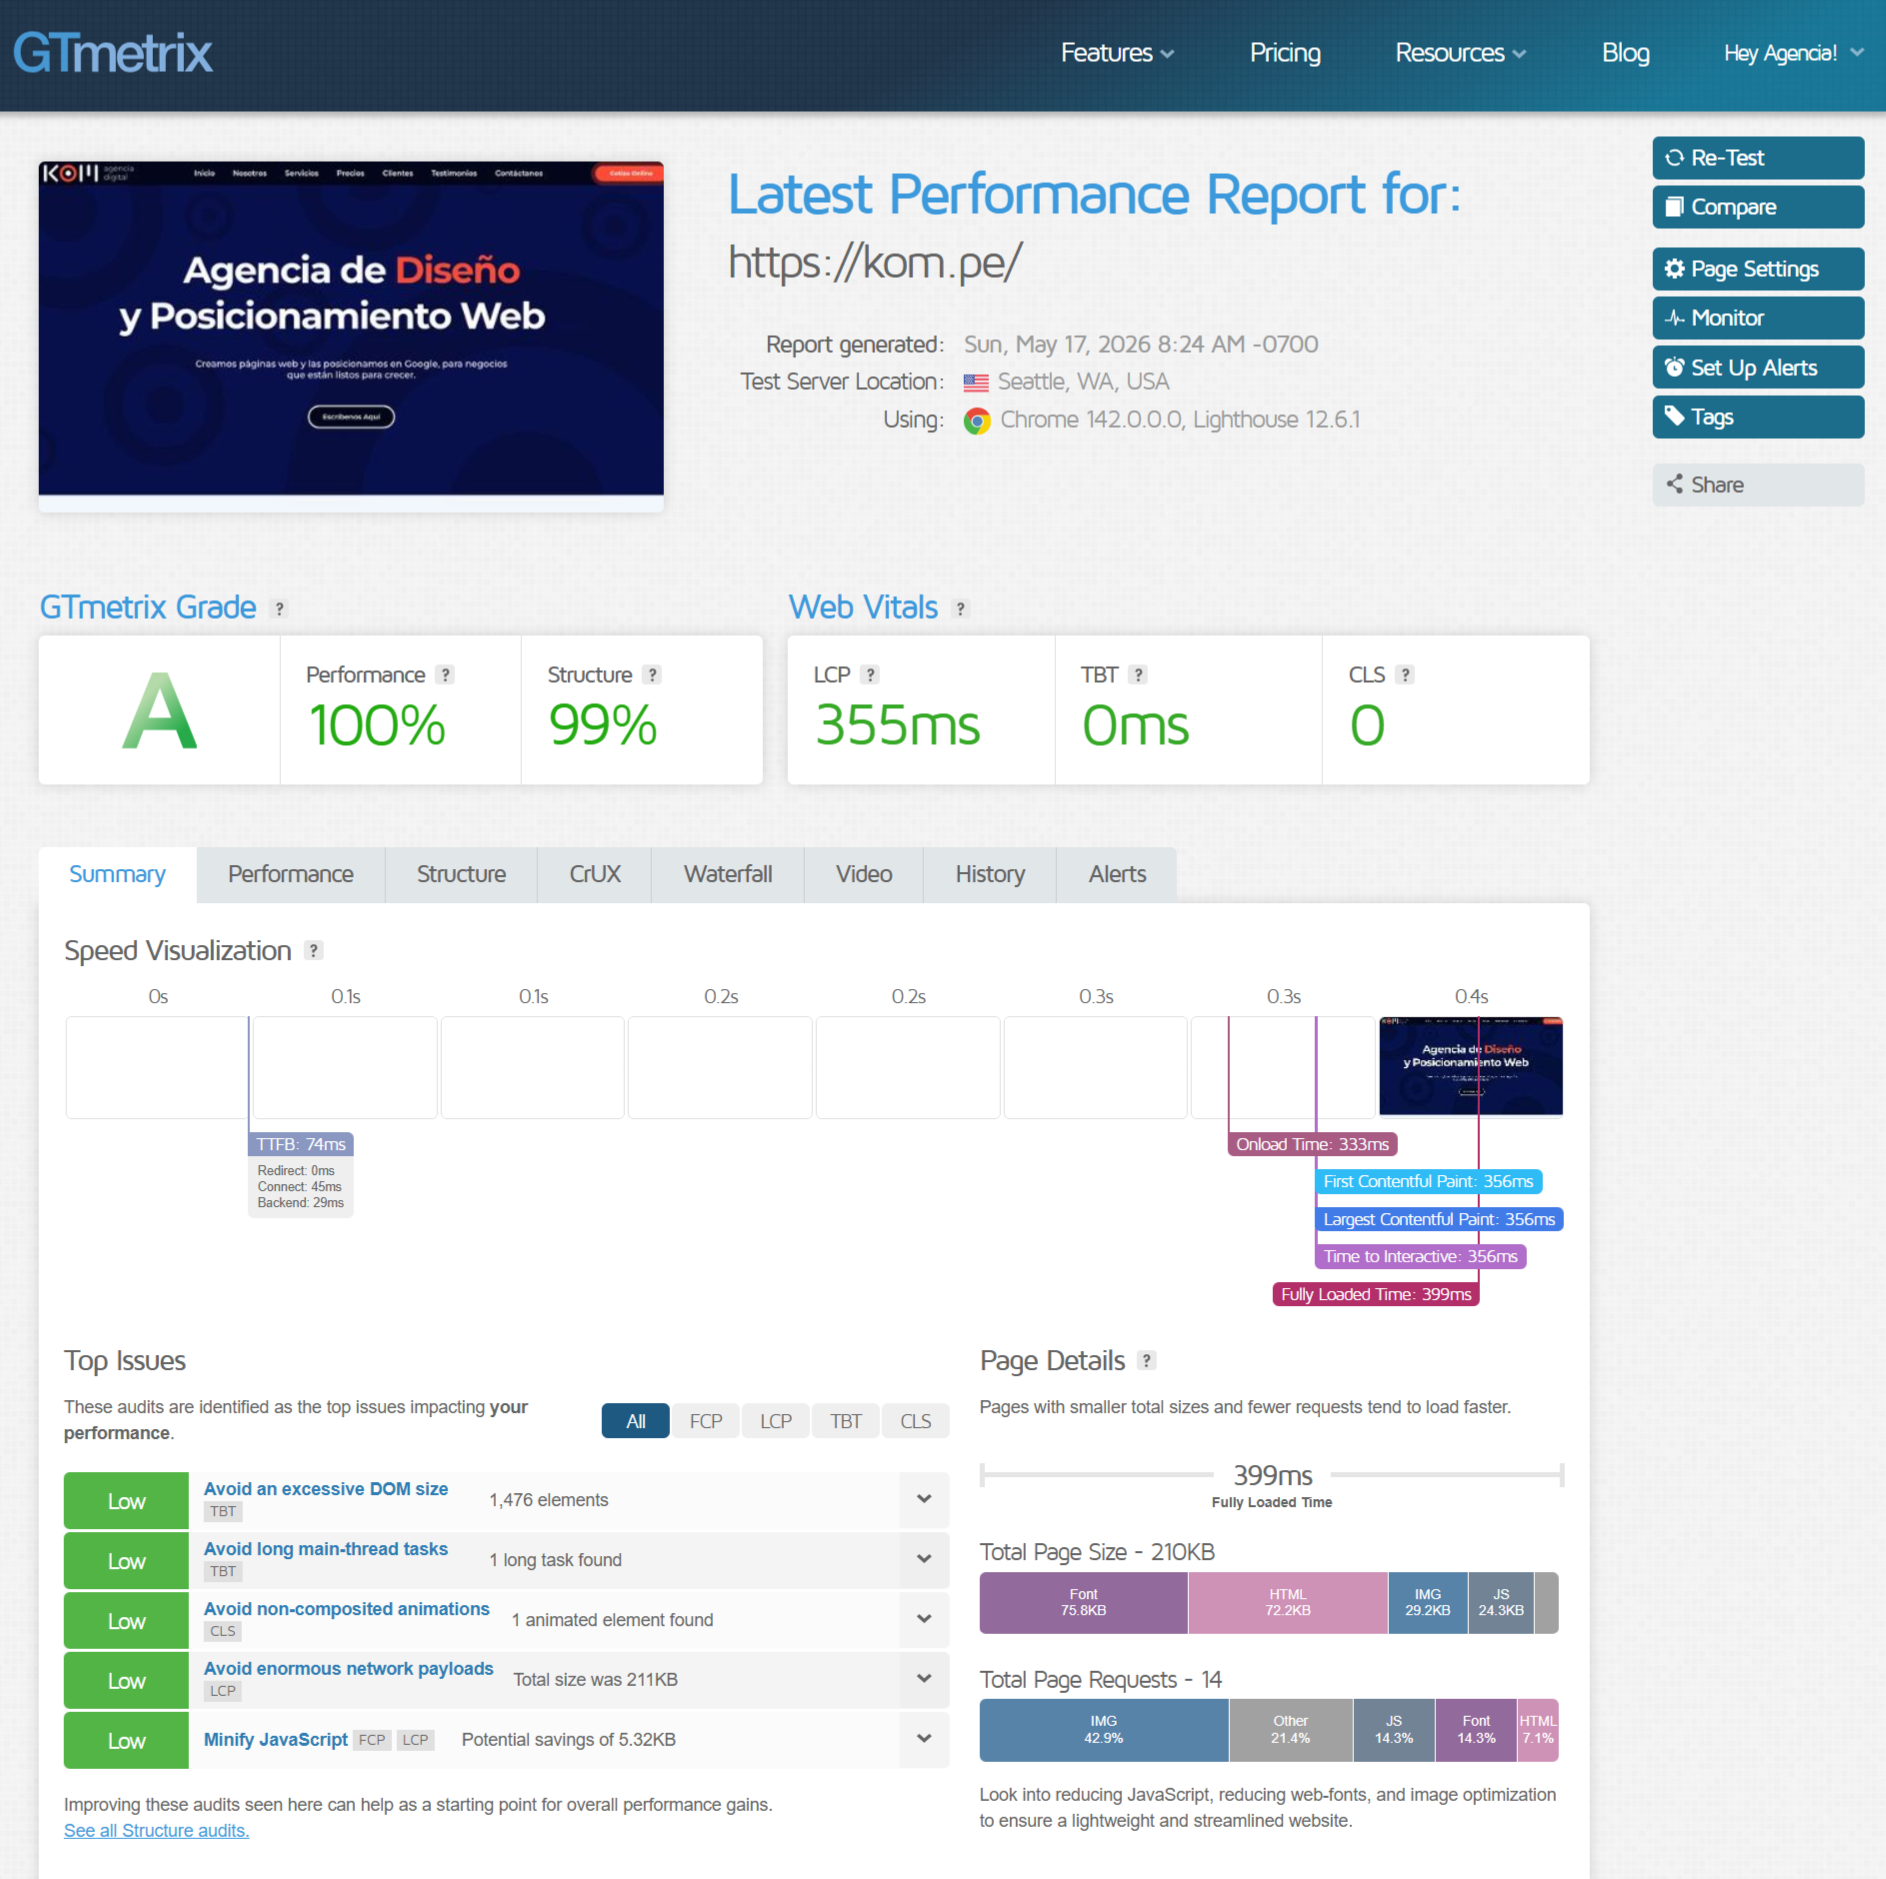
Task: Open the Waterfall tab
Action: tap(728, 874)
